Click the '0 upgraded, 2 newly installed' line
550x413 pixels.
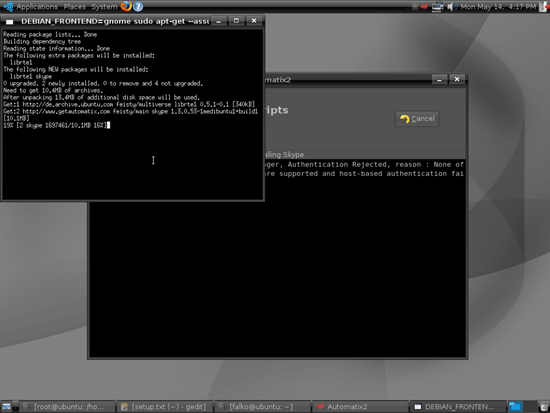(103, 84)
